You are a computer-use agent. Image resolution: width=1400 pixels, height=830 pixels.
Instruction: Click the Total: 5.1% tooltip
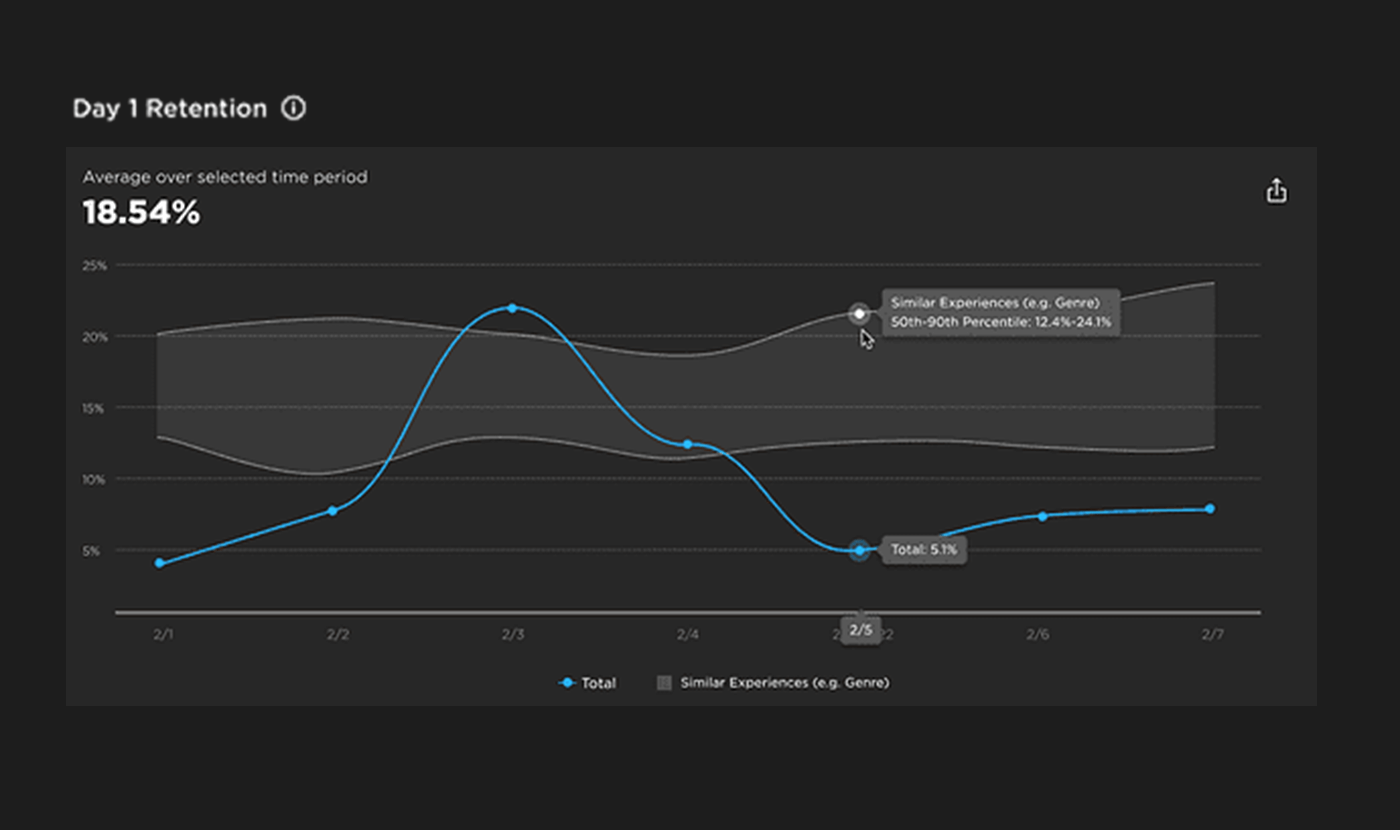924,549
